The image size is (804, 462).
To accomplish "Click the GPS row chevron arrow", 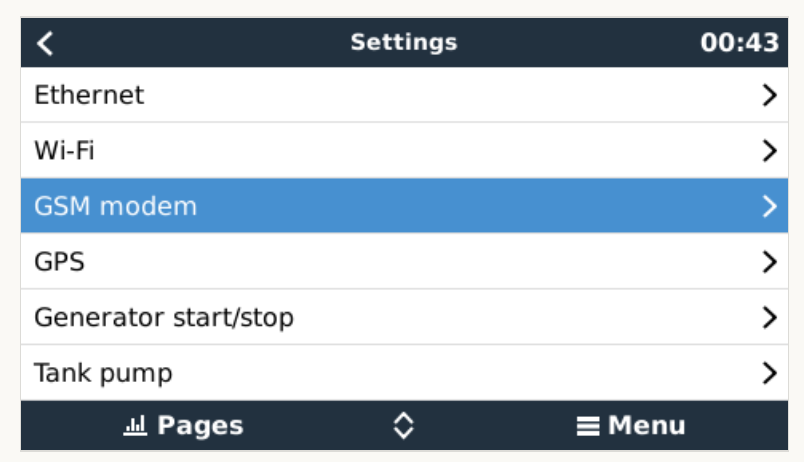I will click(x=769, y=262).
